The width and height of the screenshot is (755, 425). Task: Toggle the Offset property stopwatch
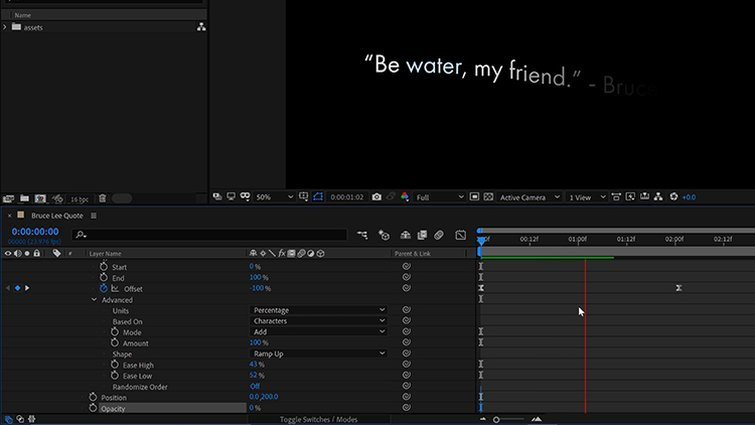tap(103, 288)
